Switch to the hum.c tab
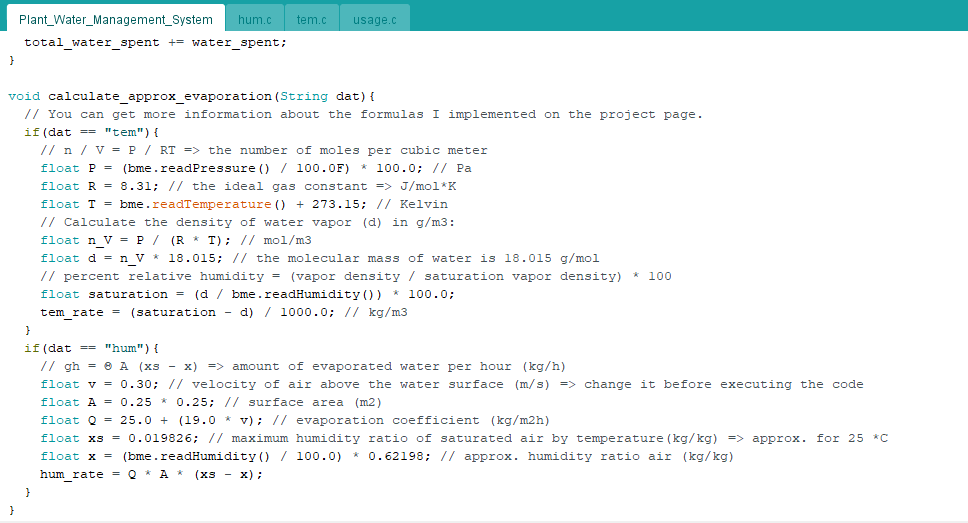968x523 pixels. pyautogui.click(x=254, y=19)
